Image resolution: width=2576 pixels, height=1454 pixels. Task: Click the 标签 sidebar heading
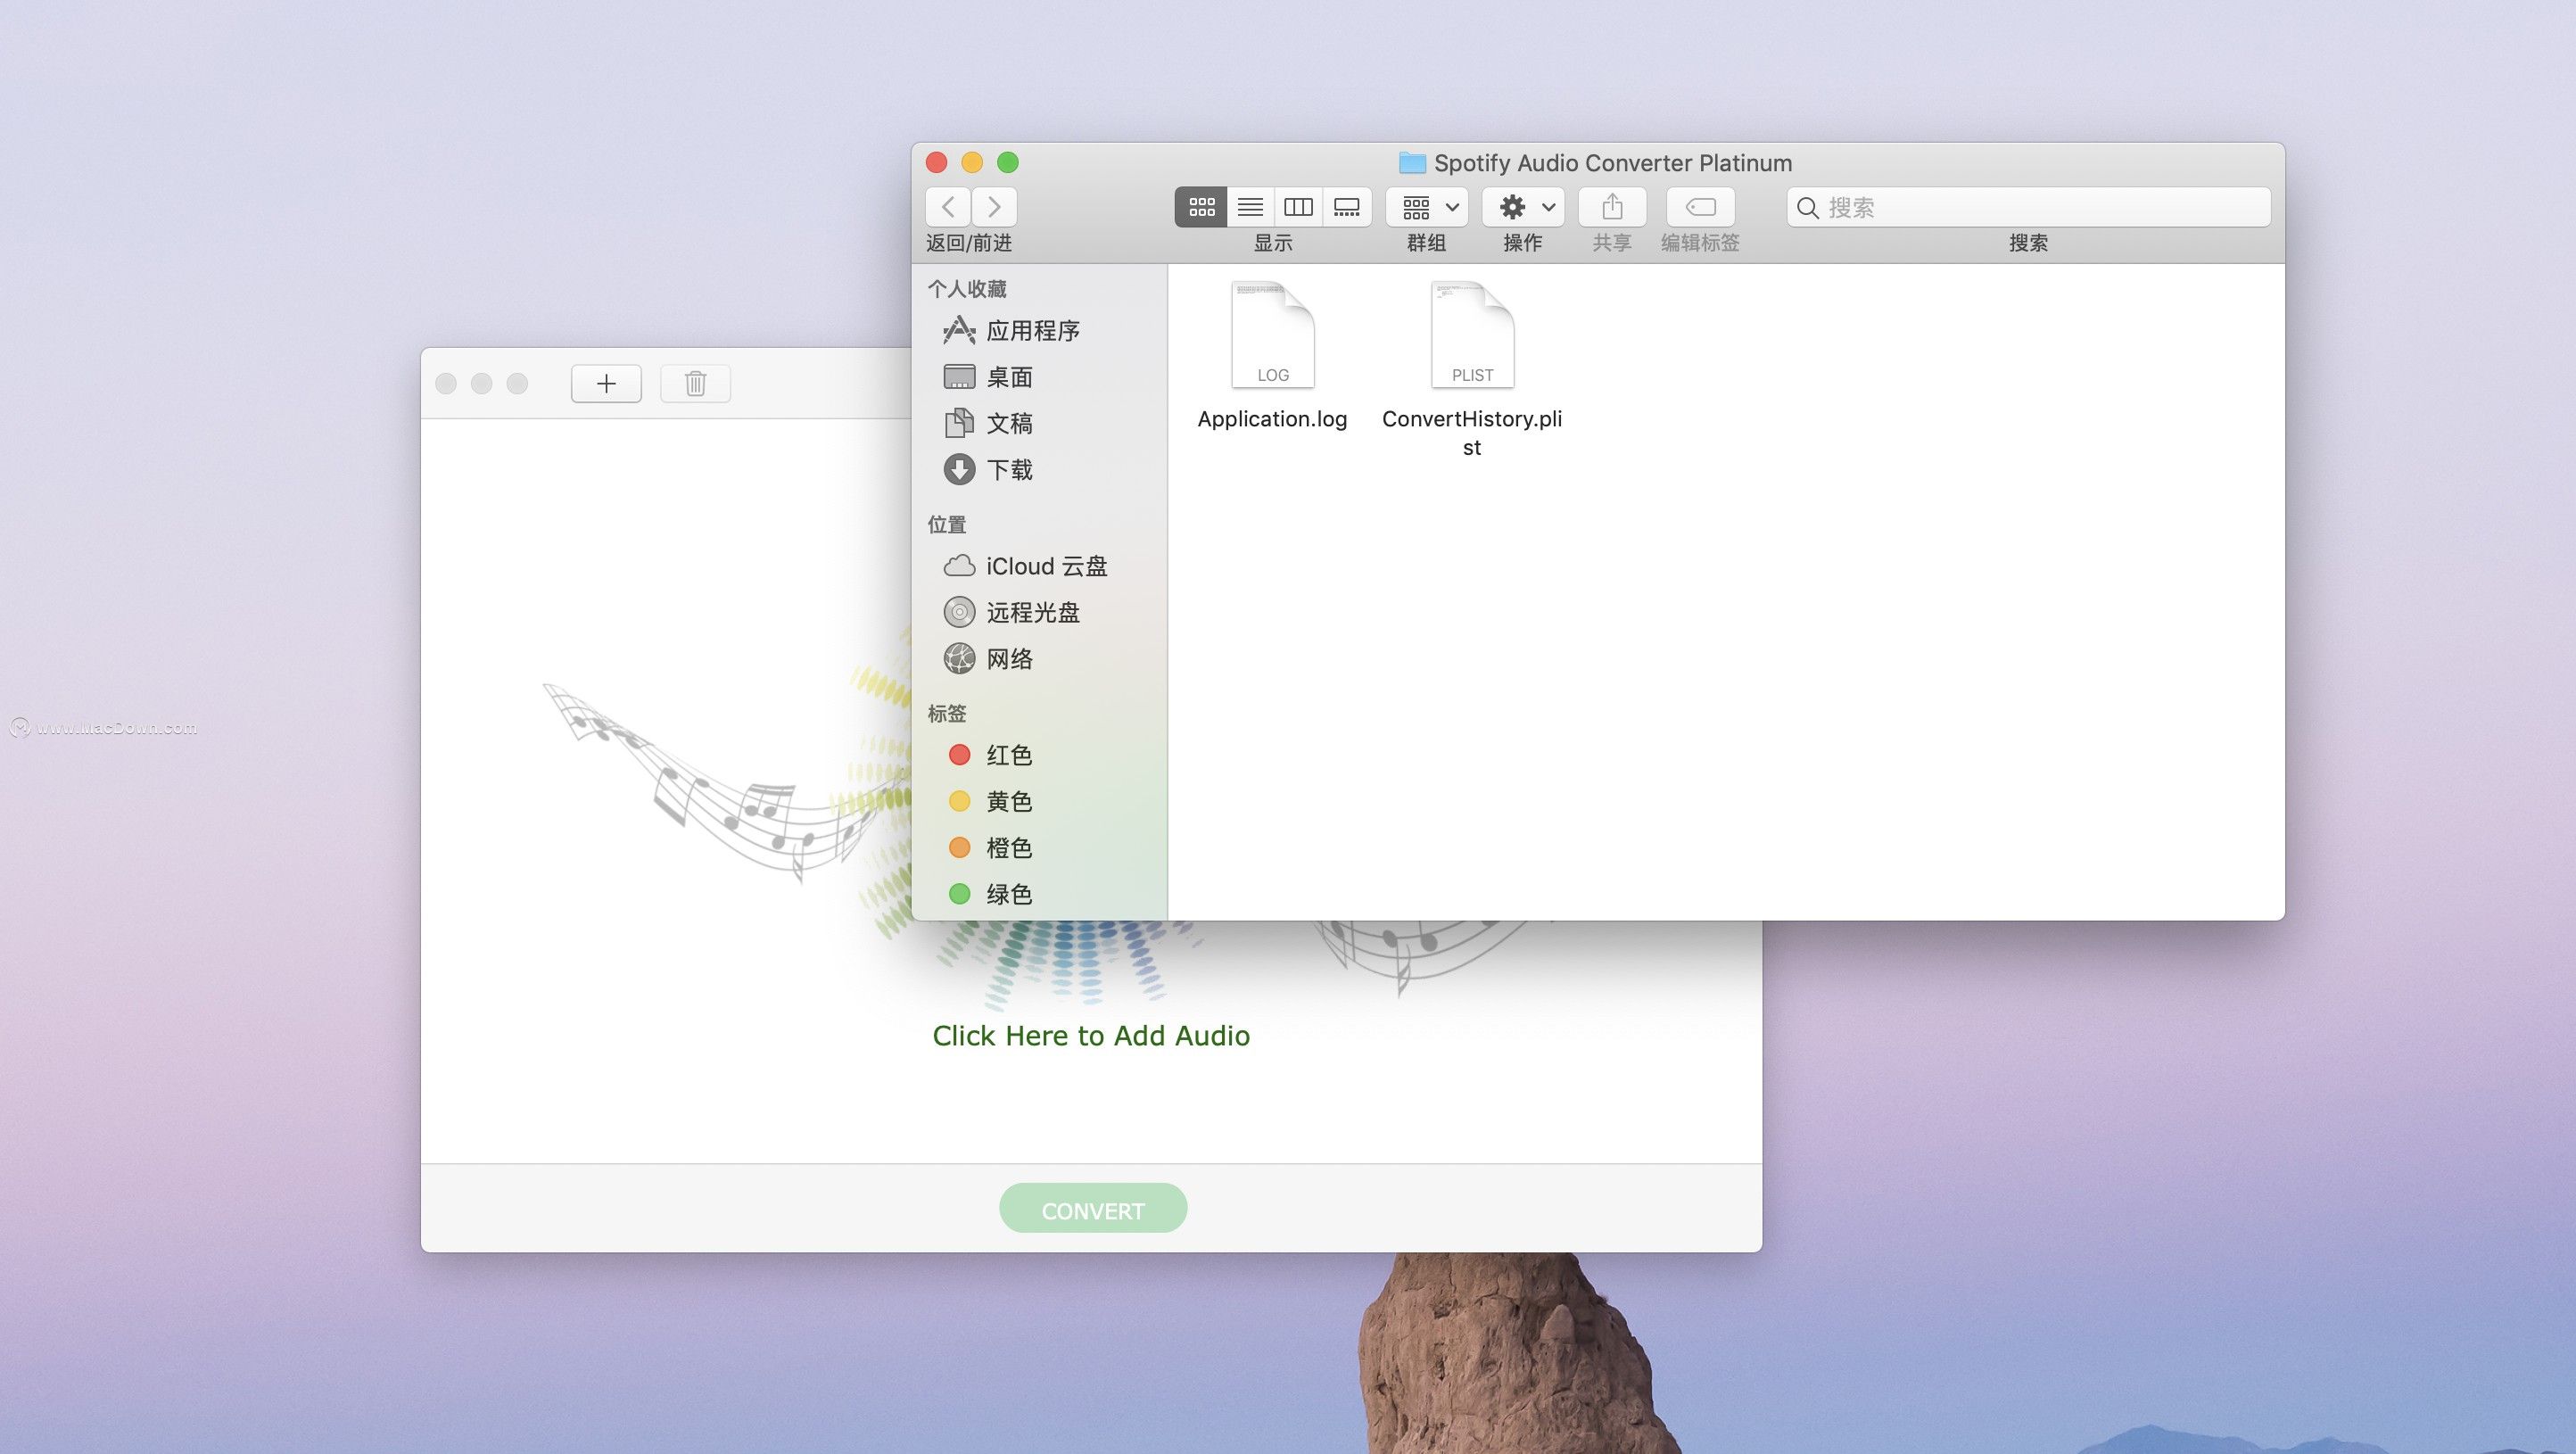947,713
